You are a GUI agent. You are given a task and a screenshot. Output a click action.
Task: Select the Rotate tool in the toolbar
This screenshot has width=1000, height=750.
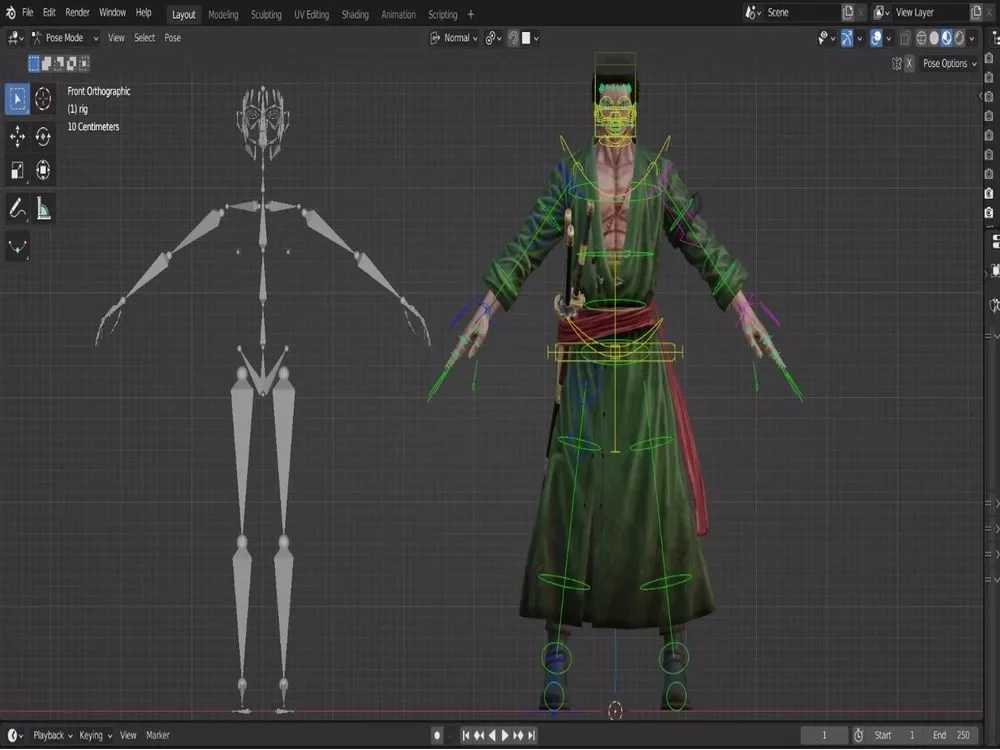pos(43,137)
